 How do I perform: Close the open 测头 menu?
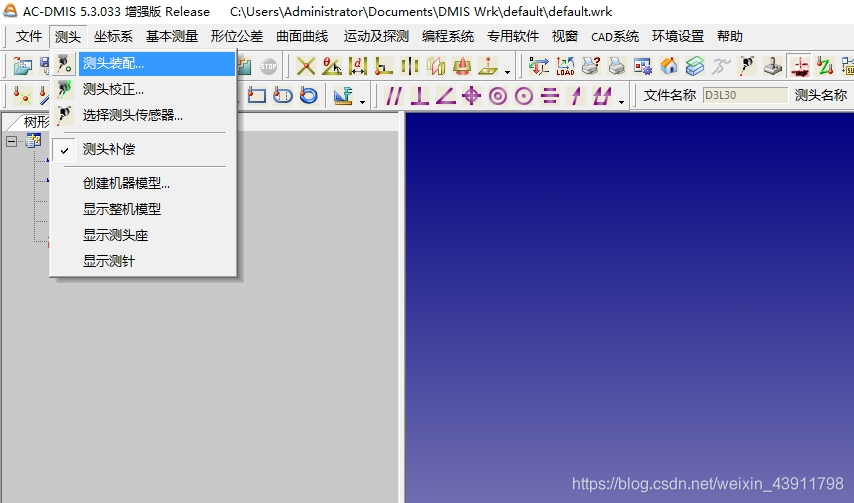(68, 36)
